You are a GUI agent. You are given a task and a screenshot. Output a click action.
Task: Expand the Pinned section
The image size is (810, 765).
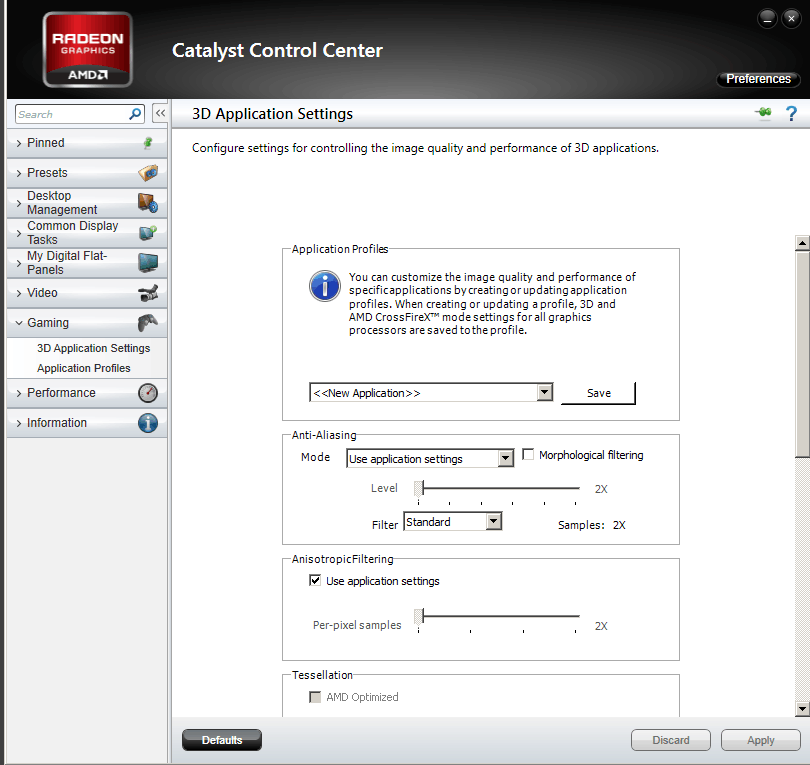point(87,143)
